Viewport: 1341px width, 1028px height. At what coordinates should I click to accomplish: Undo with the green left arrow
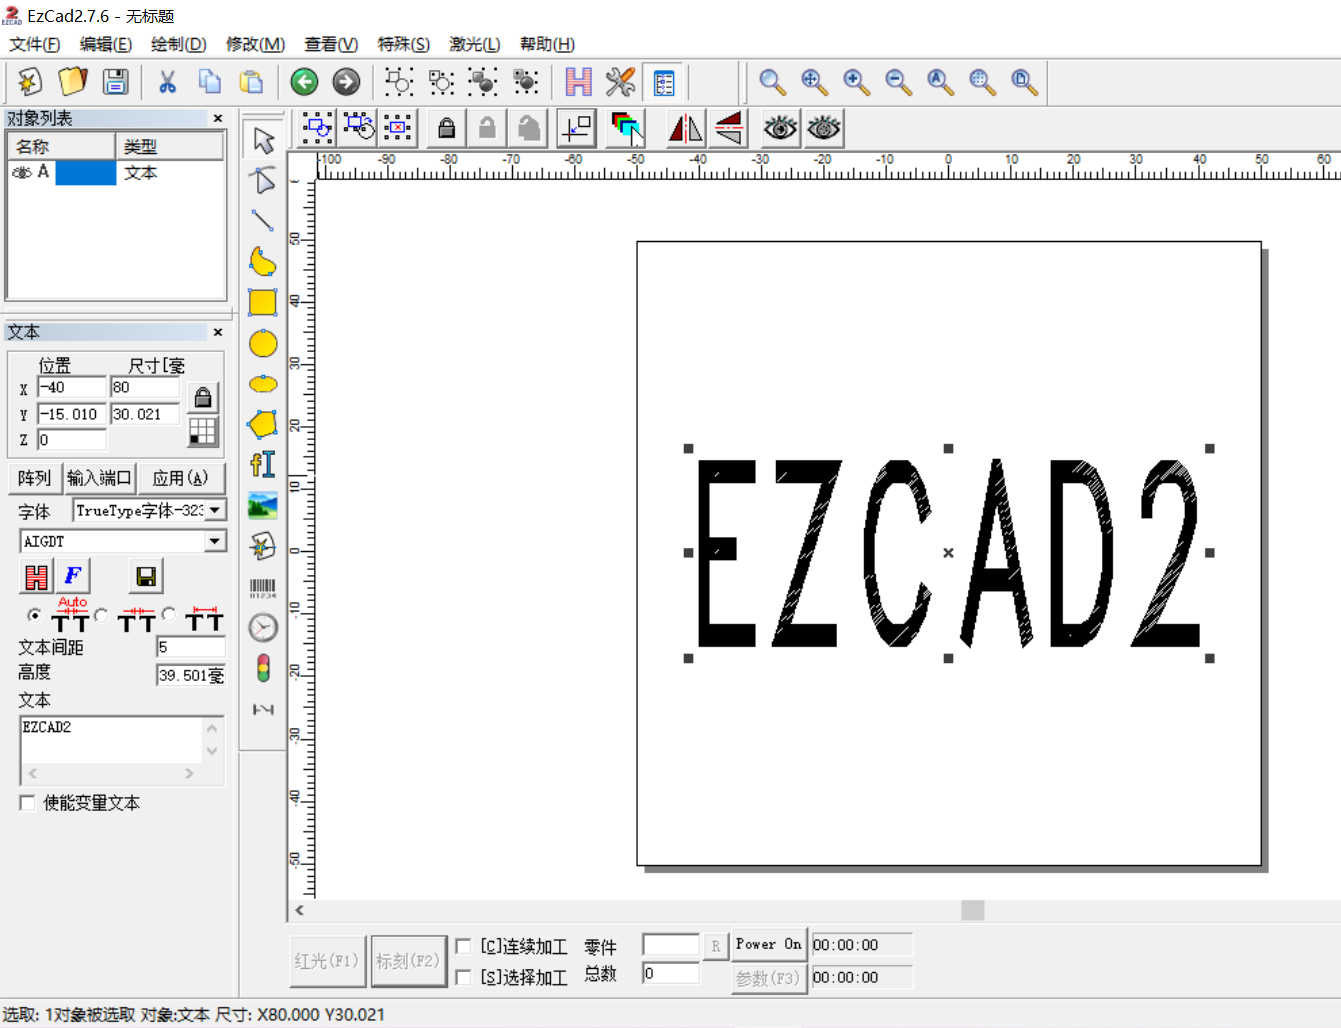click(304, 81)
